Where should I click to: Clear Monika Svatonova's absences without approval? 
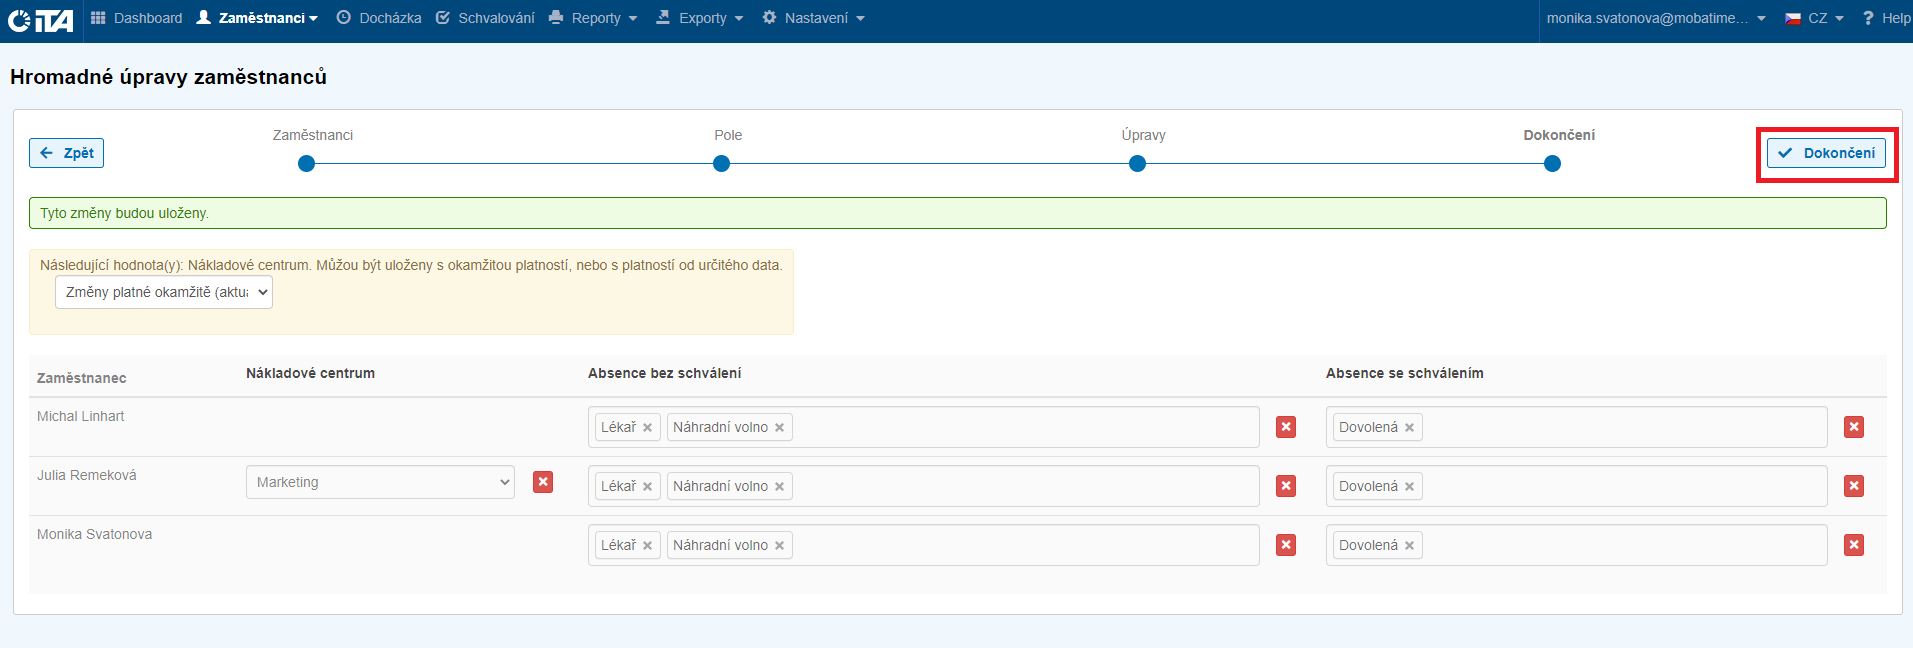tap(1286, 545)
